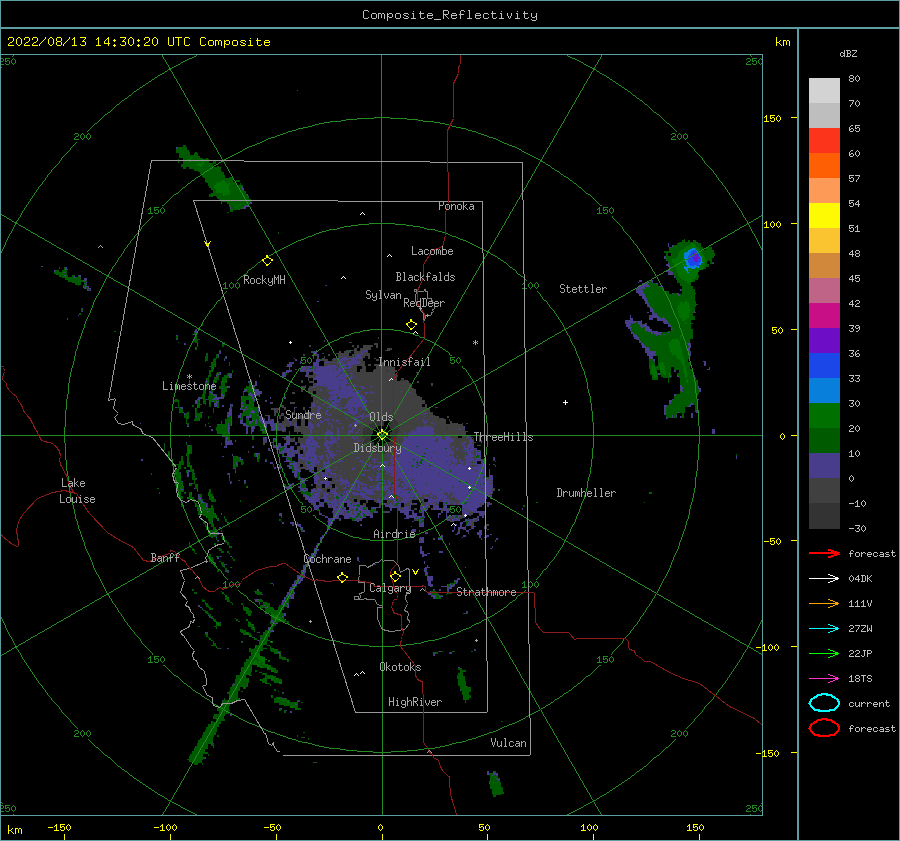Select the RockyMH label
Screen dimensions: 900x841
click(264, 280)
